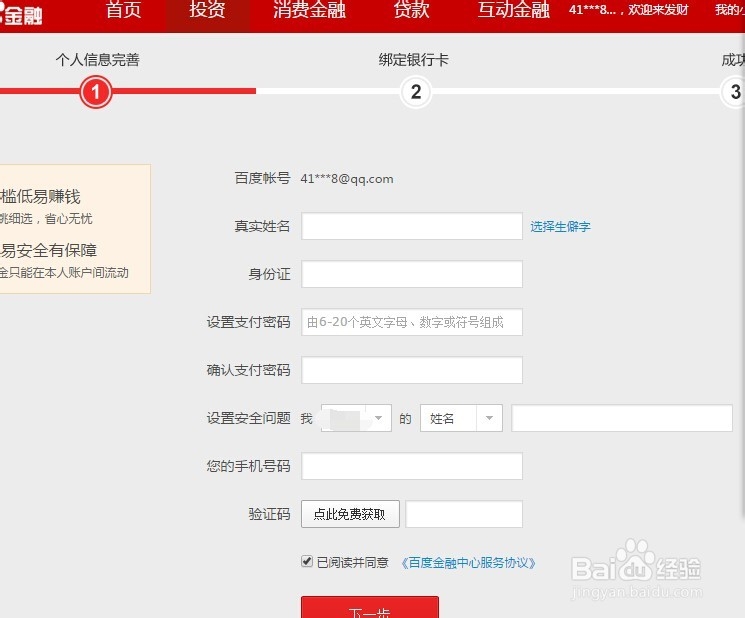
Task: Focus the 身份证 input field
Action: pyautogui.click(x=412, y=274)
